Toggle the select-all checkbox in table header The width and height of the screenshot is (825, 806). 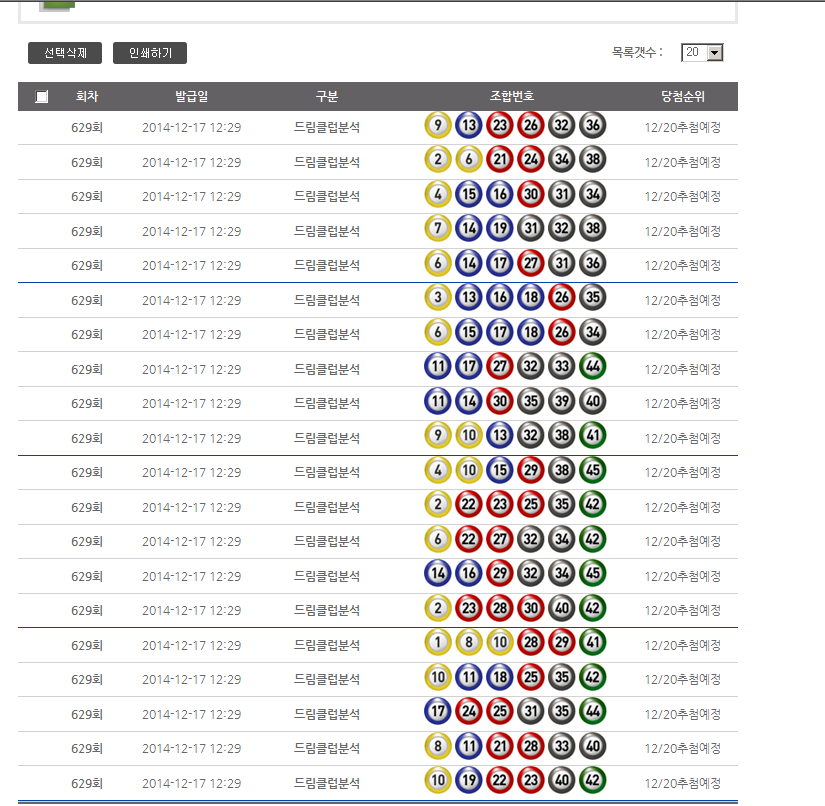tap(41, 97)
